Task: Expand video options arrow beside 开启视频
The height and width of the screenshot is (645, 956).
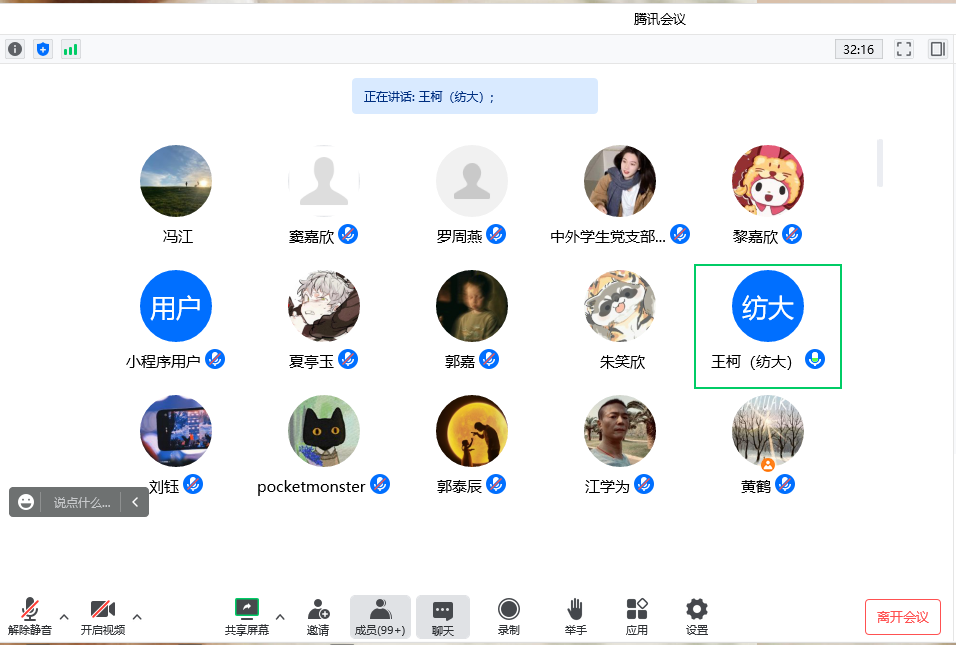Action: pos(137,617)
